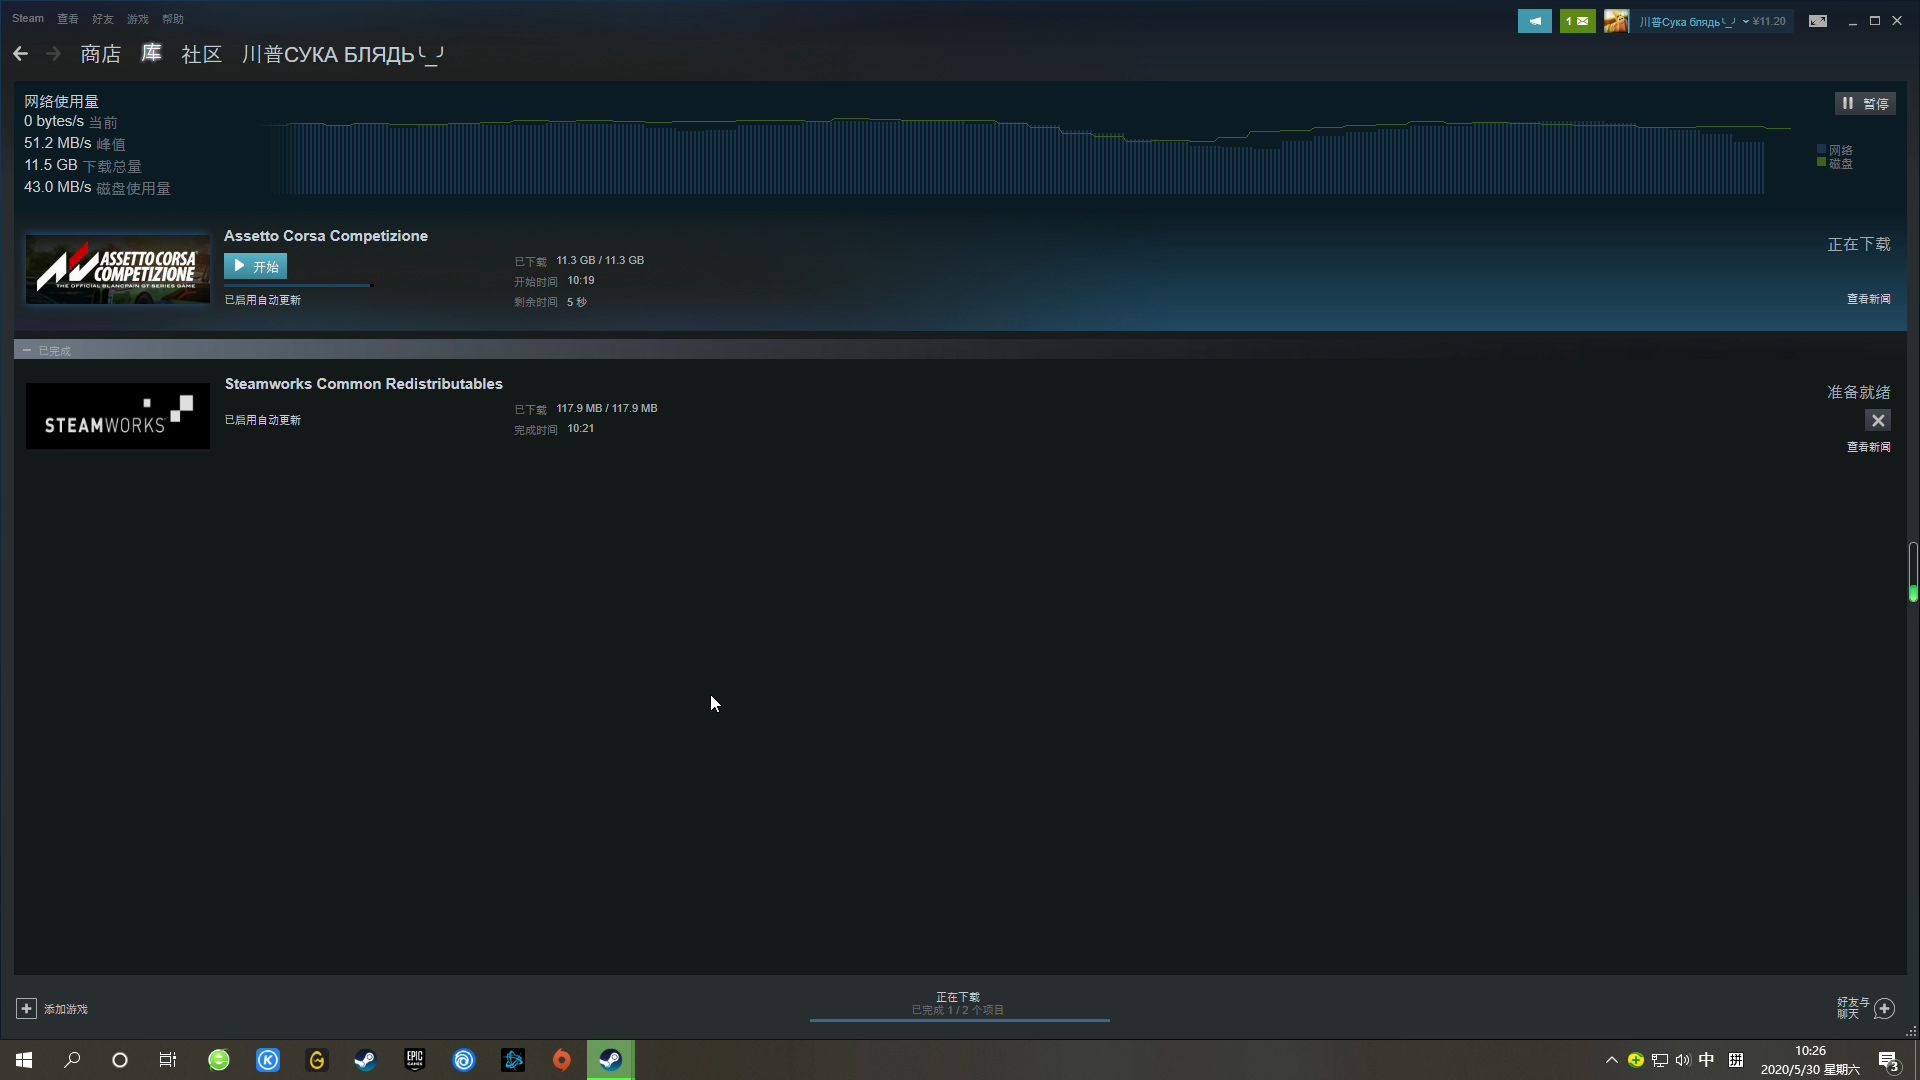The image size is (1920, 1080).
Task: Go forward with the right arrow
Action: click(x=53, y=54)
